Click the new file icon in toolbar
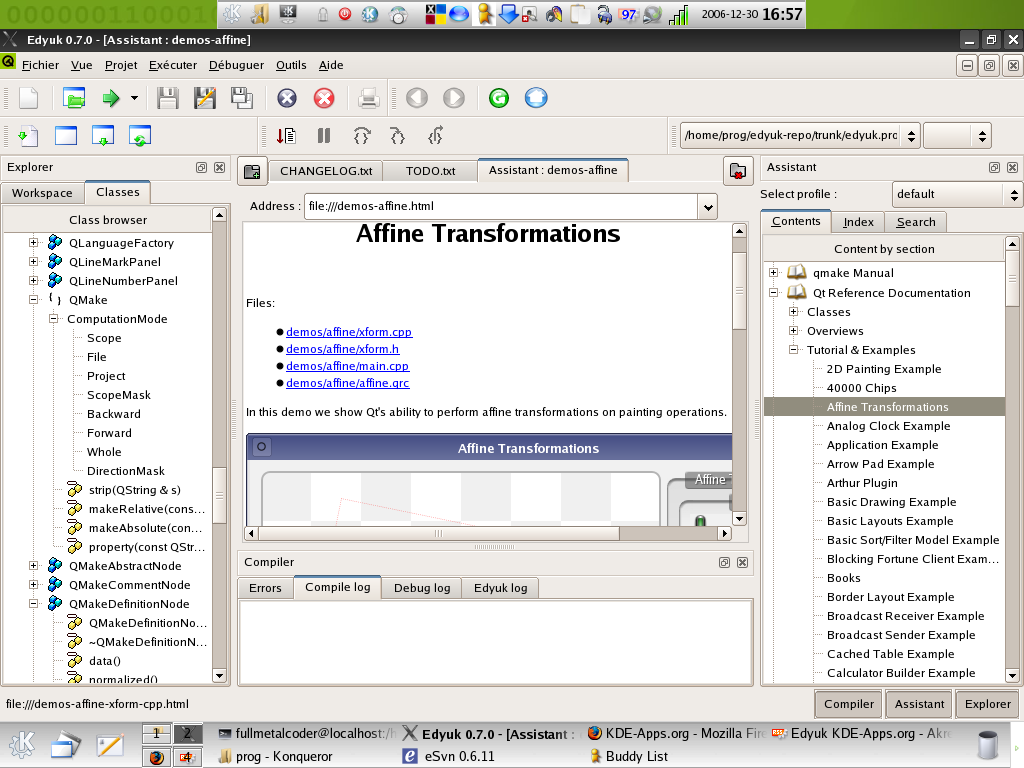Viewport: 1024px width, 768px height. [x=28, y=99]
